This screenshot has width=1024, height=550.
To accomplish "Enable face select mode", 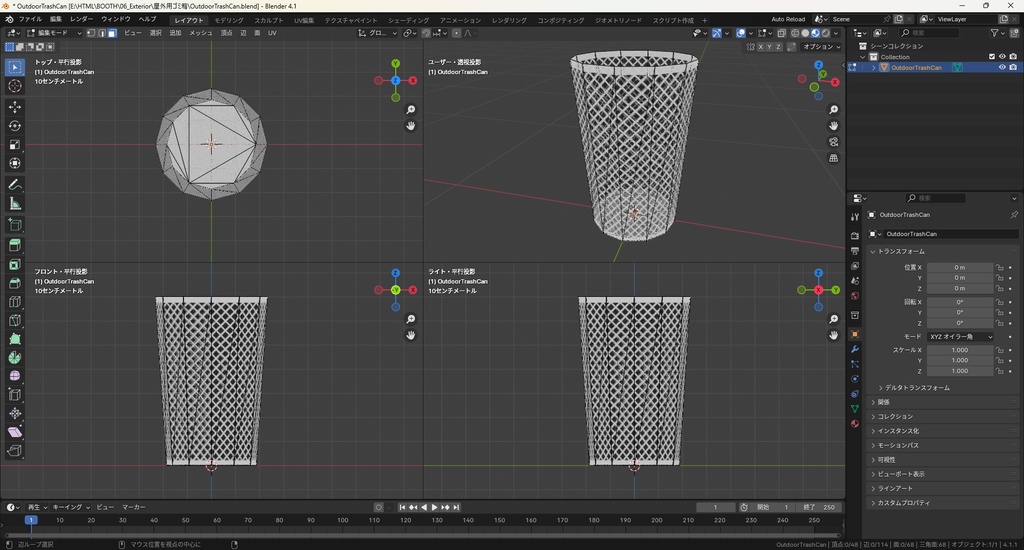I will (112, 33).
